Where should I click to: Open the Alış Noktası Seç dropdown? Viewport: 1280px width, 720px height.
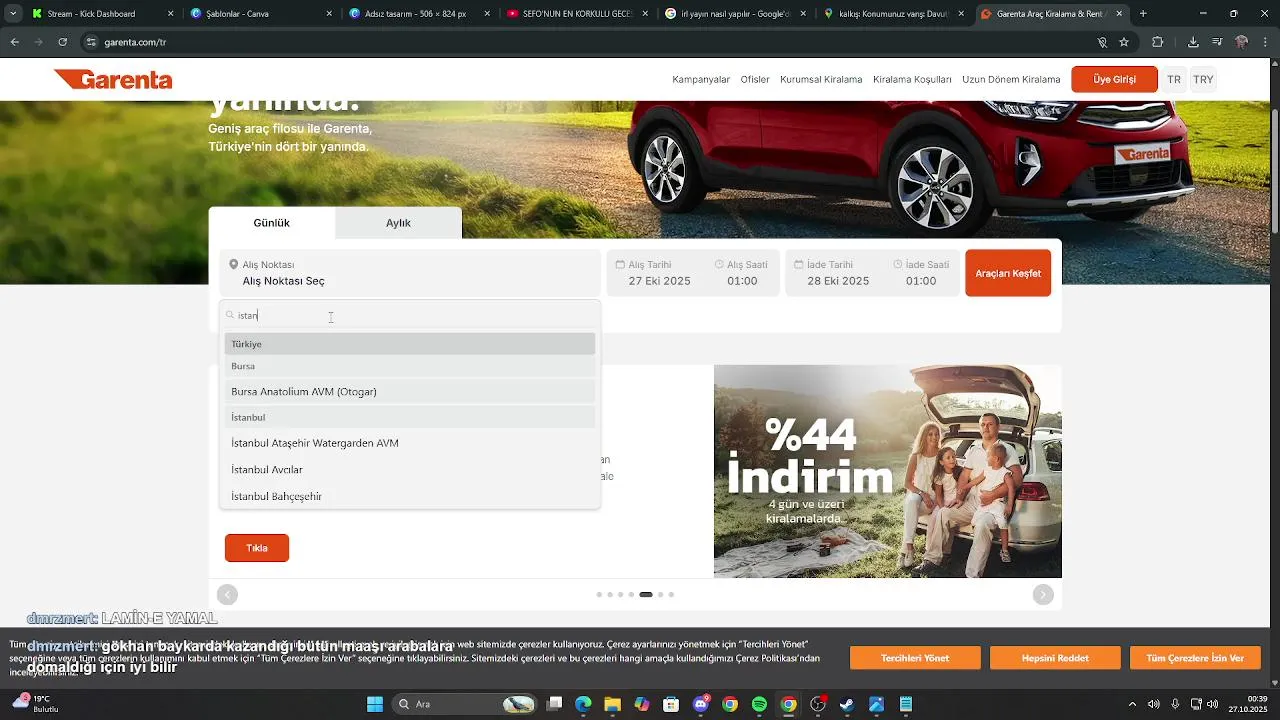pyautogui.click(x=410, y=273)
